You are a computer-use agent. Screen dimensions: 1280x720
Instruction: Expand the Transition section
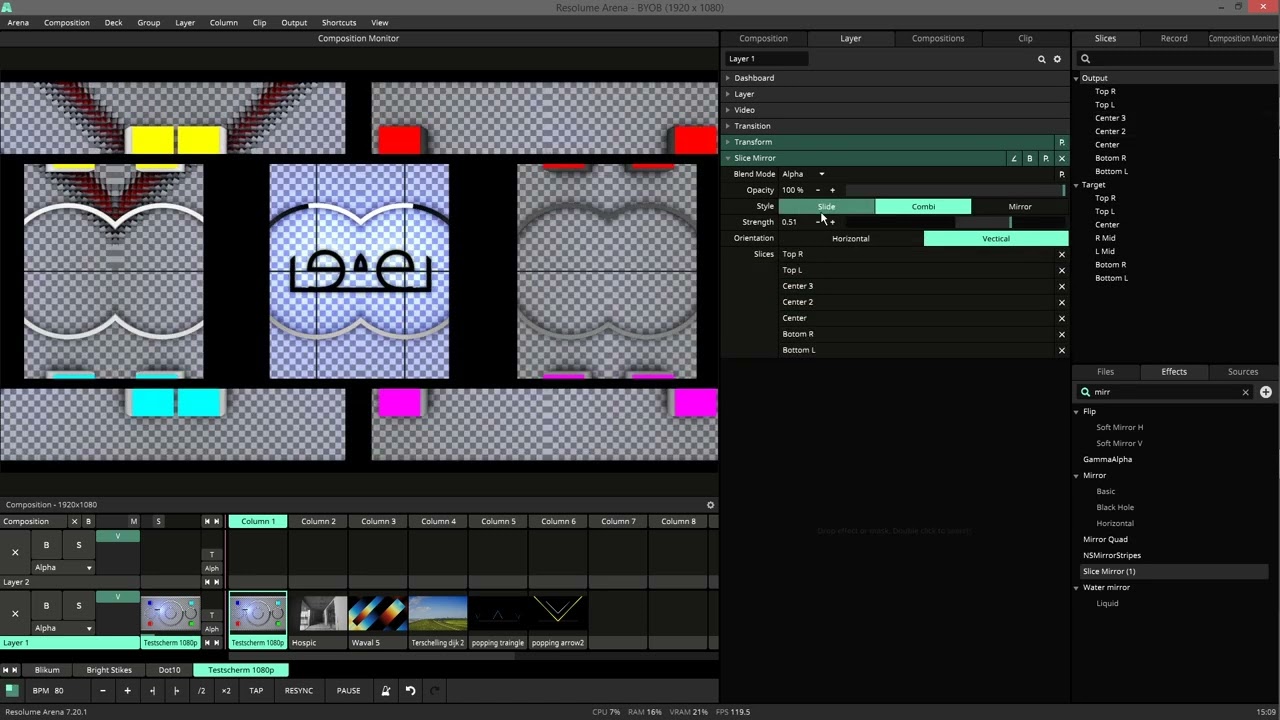pyautogui.click(x=728, y=126)
